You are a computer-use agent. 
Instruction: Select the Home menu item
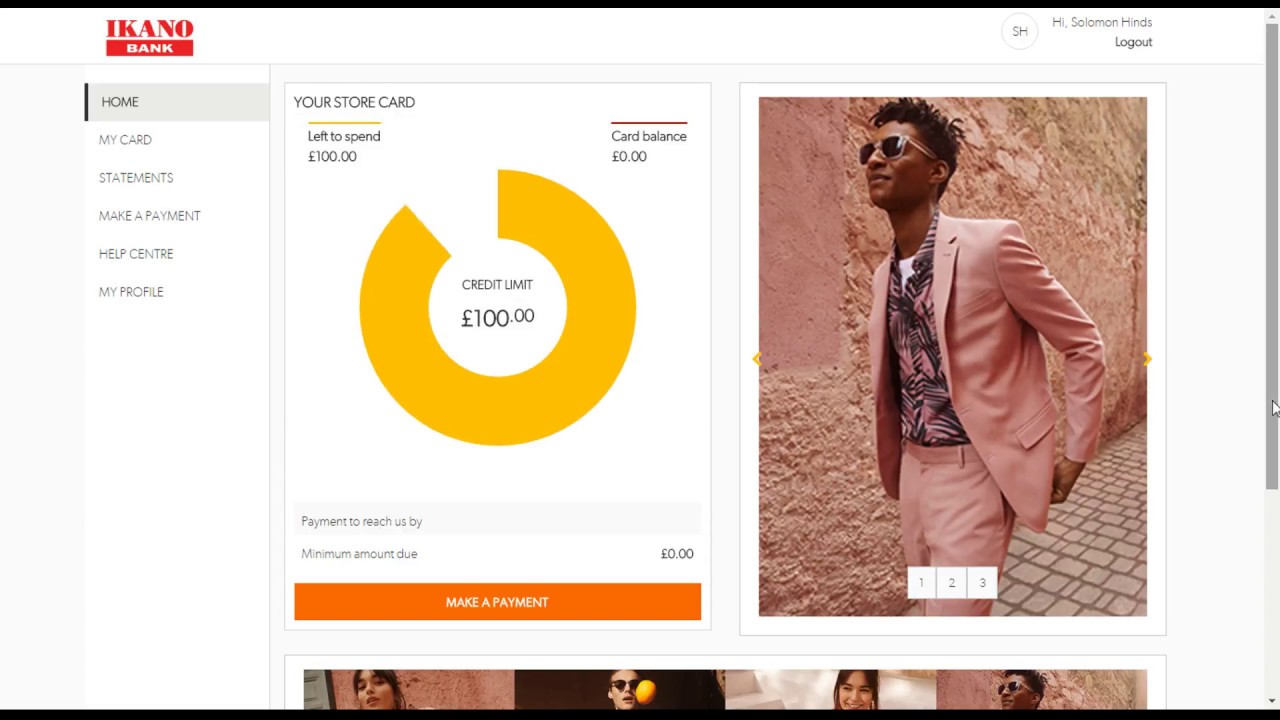coord(177,102)
